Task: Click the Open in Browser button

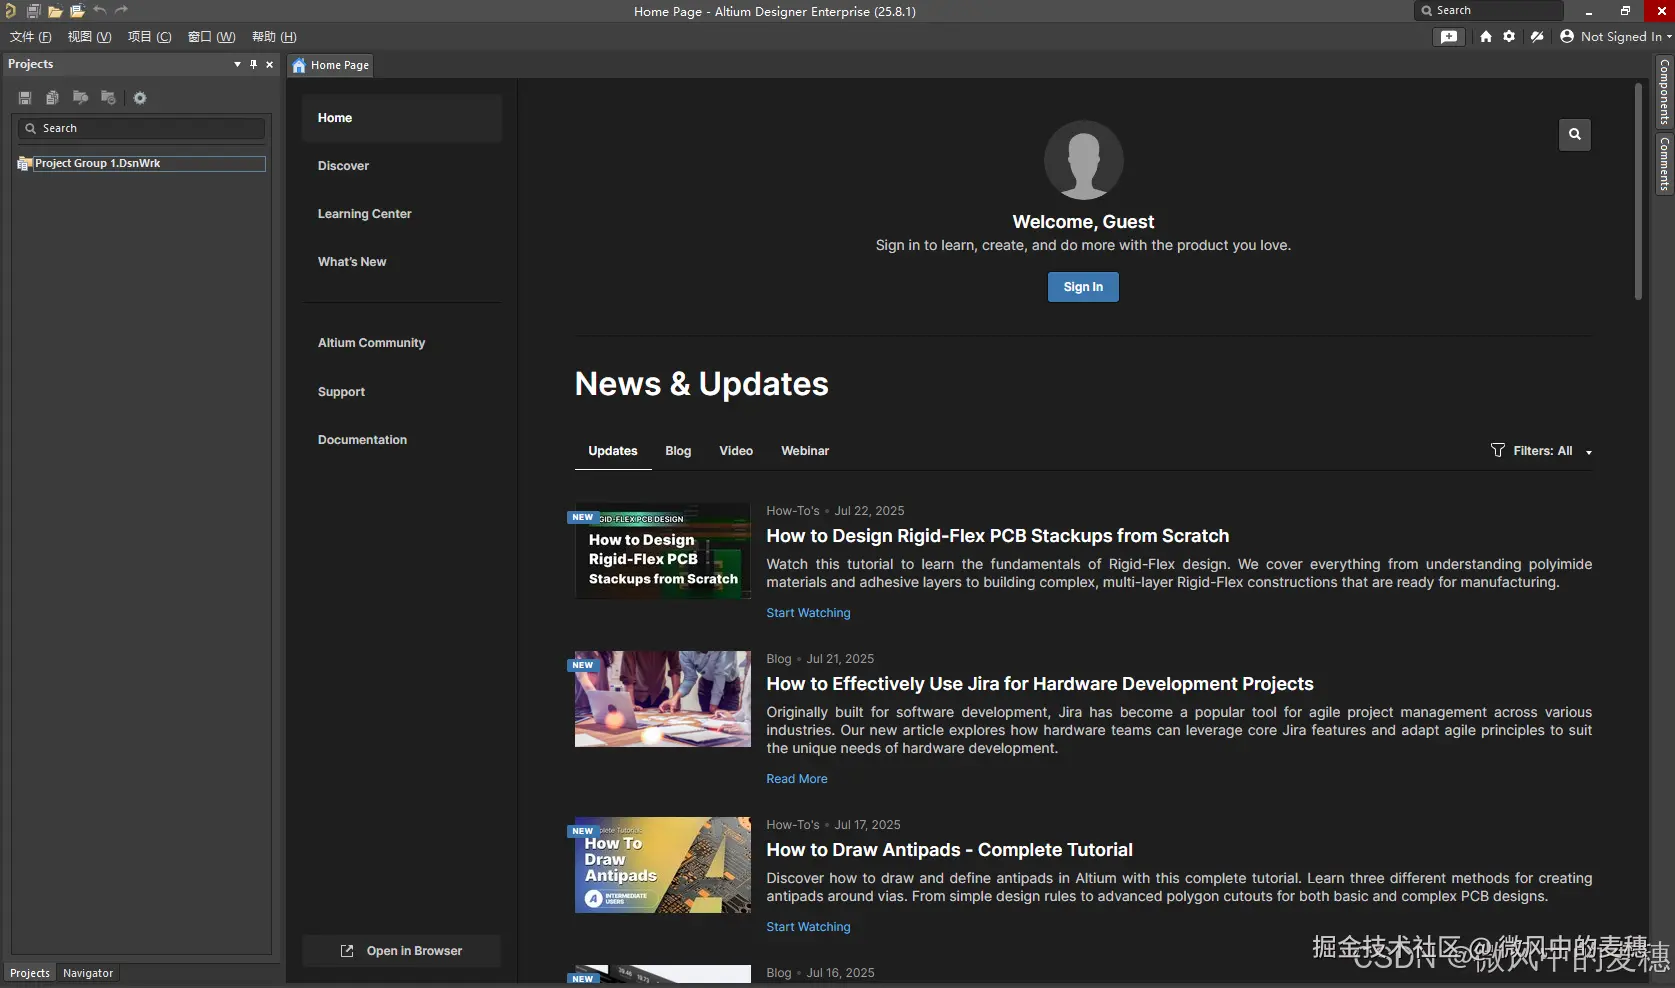Action: click(x=401, y=951)
